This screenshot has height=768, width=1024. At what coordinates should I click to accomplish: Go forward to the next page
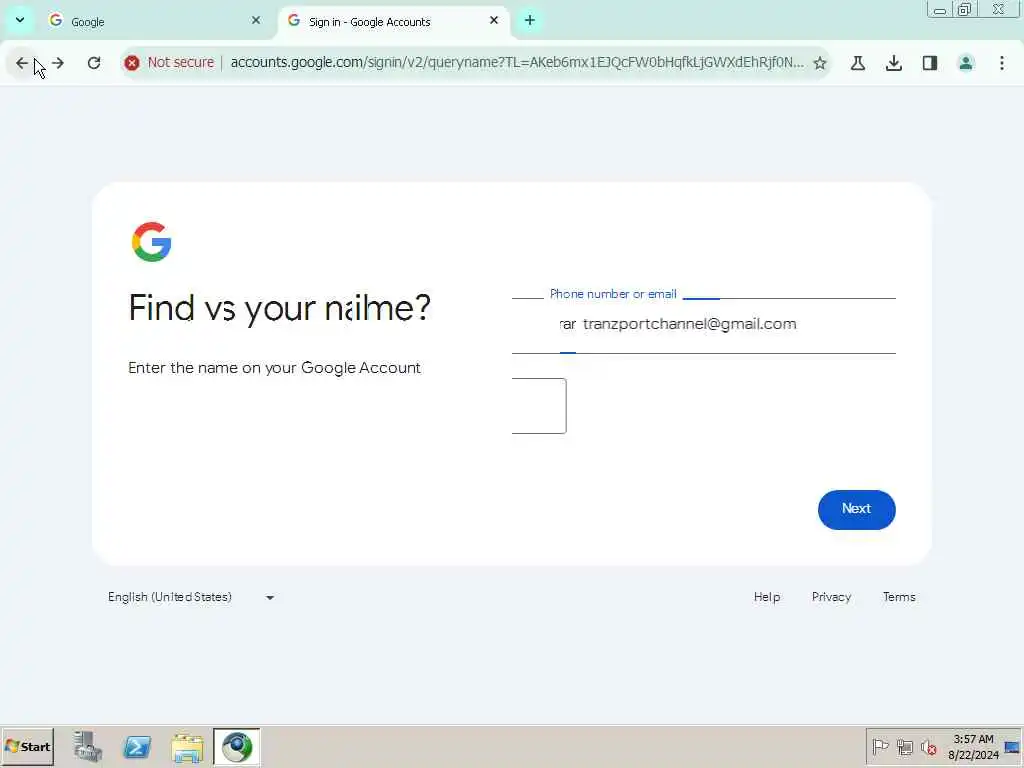coord(58,63)
